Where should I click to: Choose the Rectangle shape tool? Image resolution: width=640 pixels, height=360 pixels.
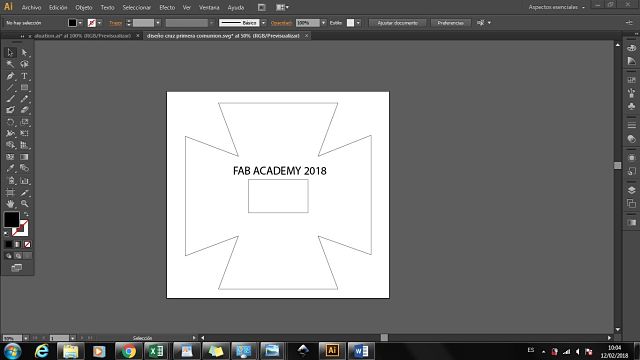(x=24, y=87)
